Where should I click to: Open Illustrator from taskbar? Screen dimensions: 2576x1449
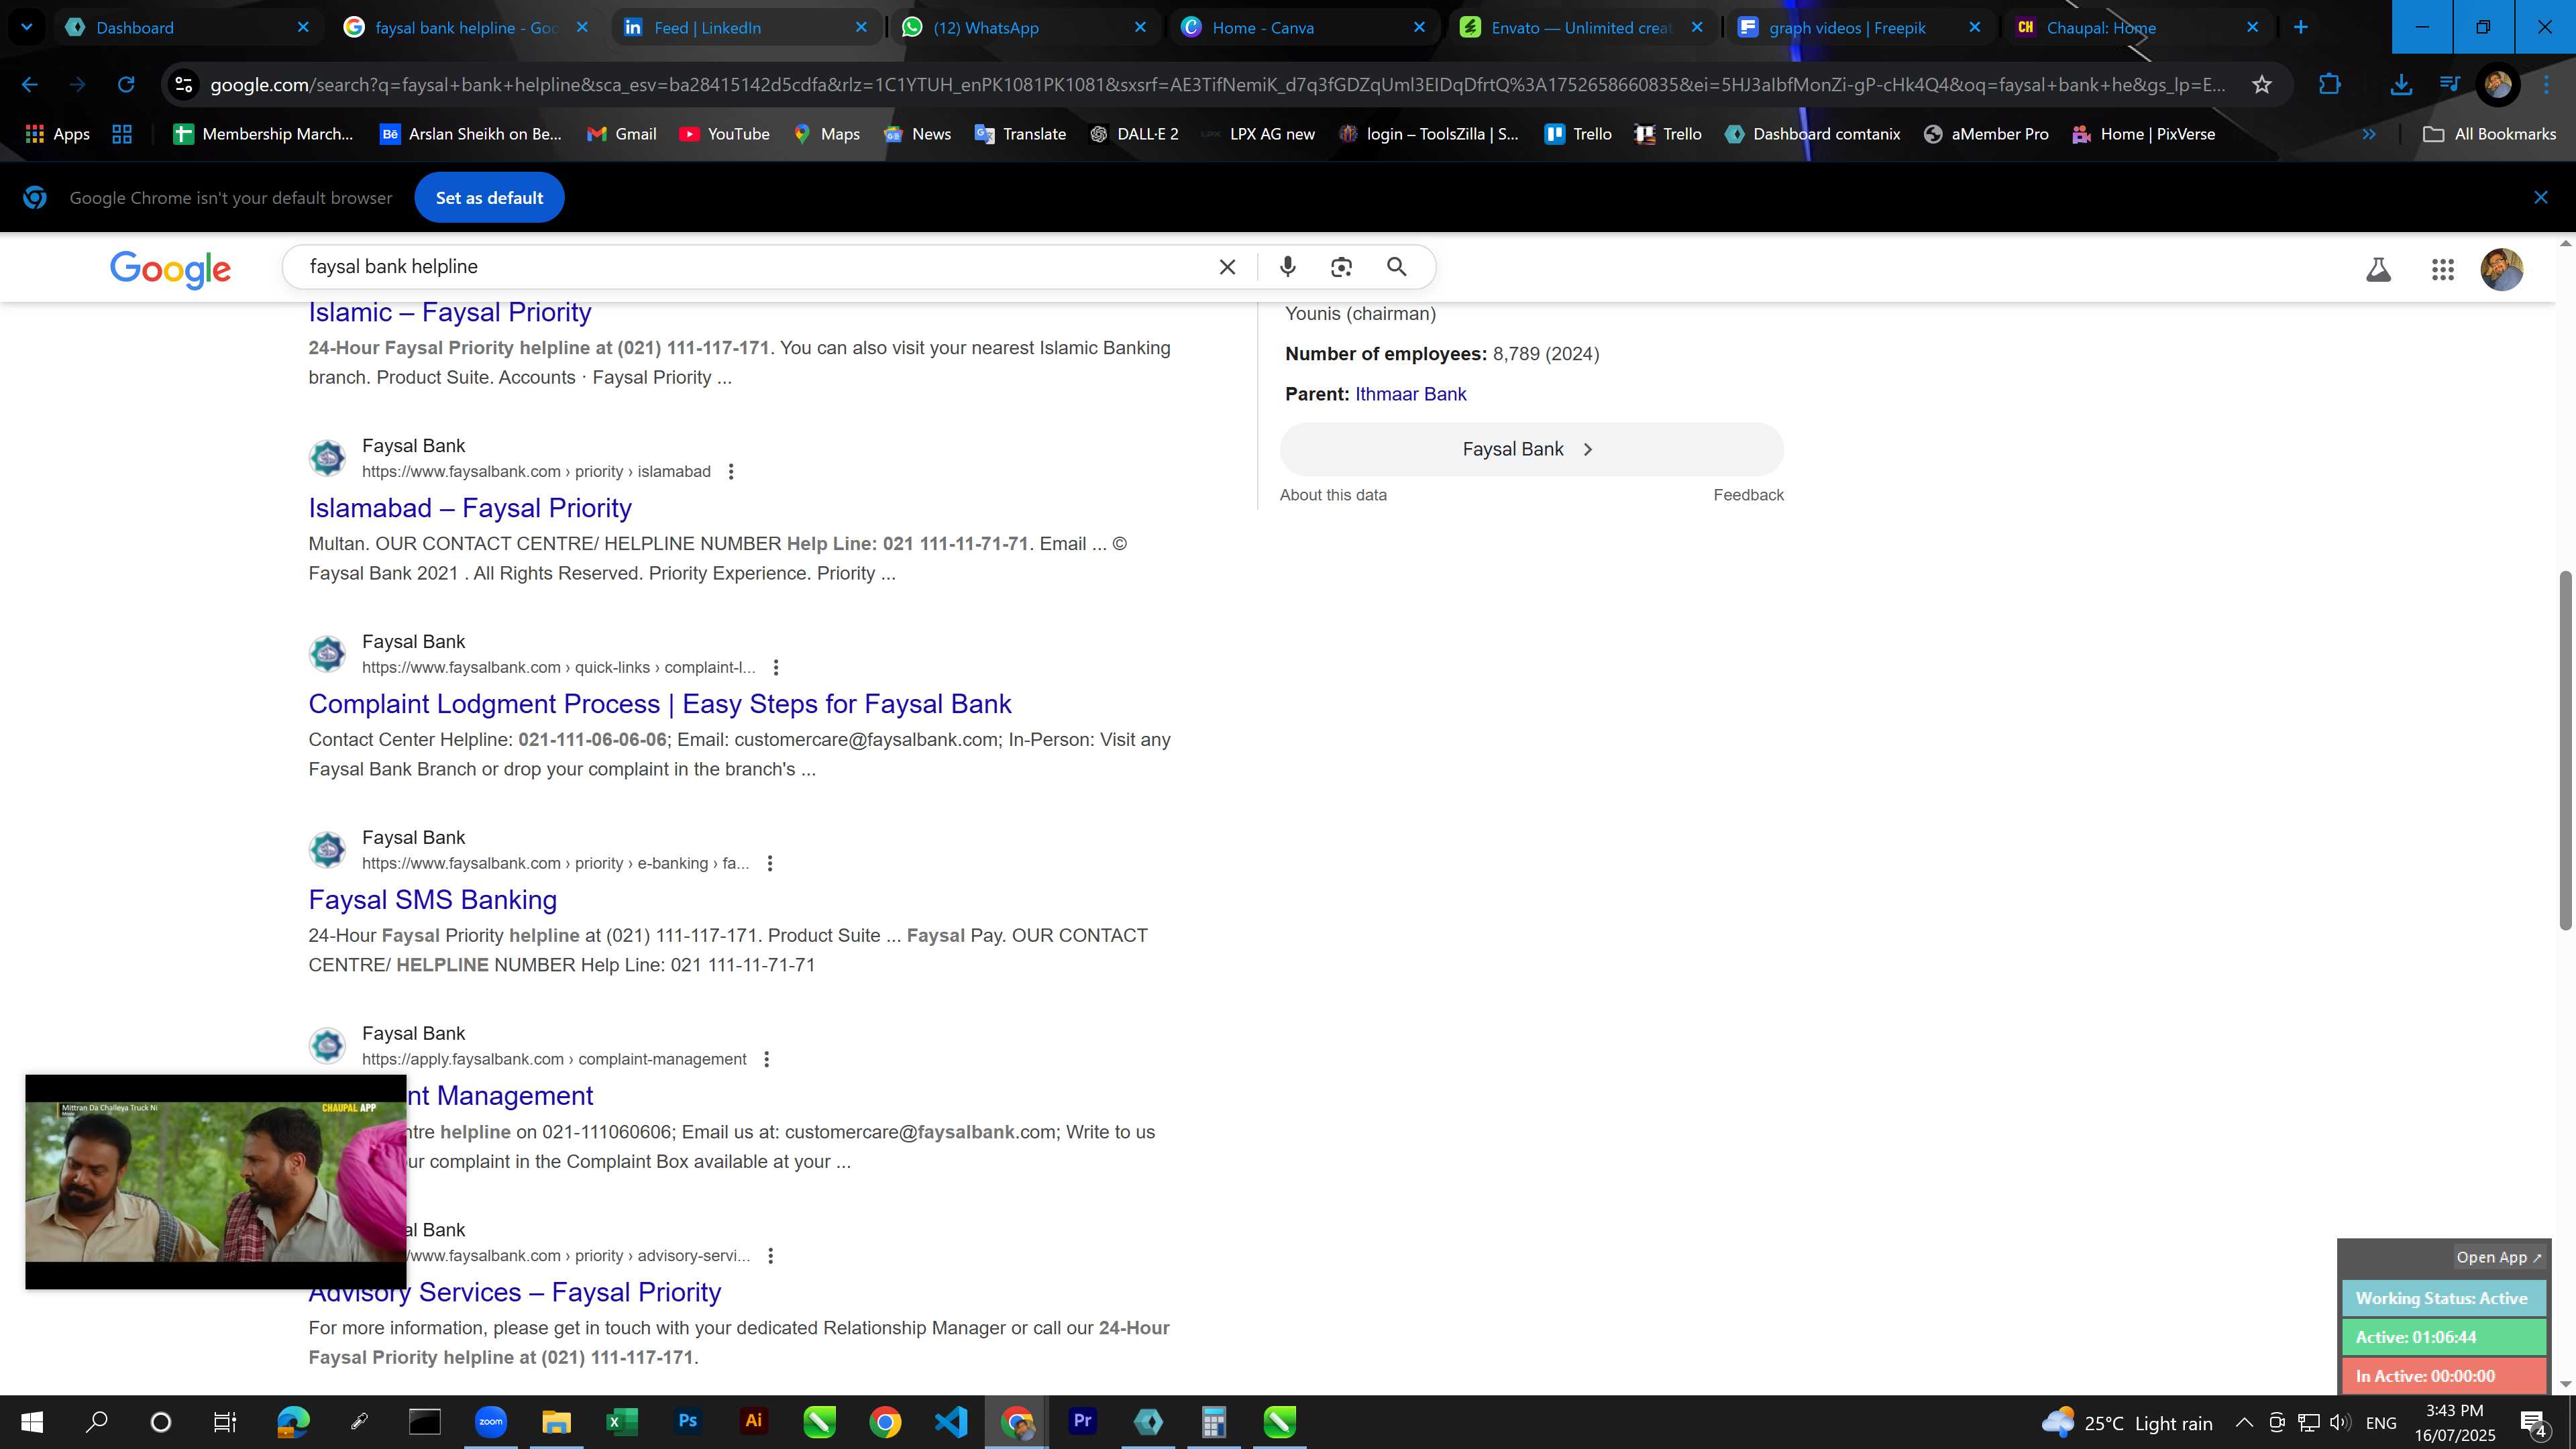pyautogui.click(x=753, y=1421)
